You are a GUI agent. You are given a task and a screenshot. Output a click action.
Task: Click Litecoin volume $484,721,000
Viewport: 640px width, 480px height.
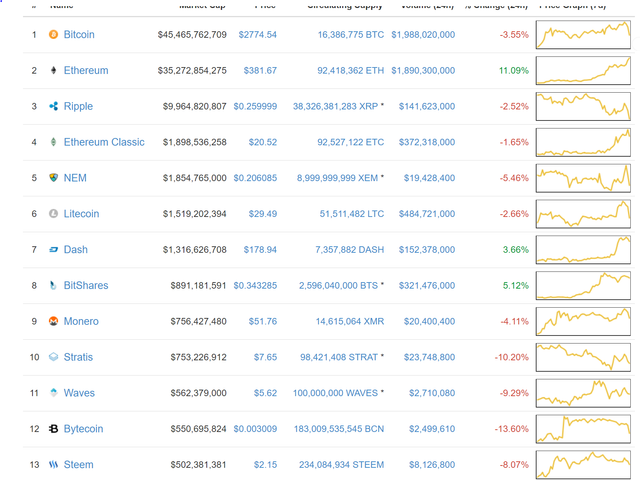point(427,214)
